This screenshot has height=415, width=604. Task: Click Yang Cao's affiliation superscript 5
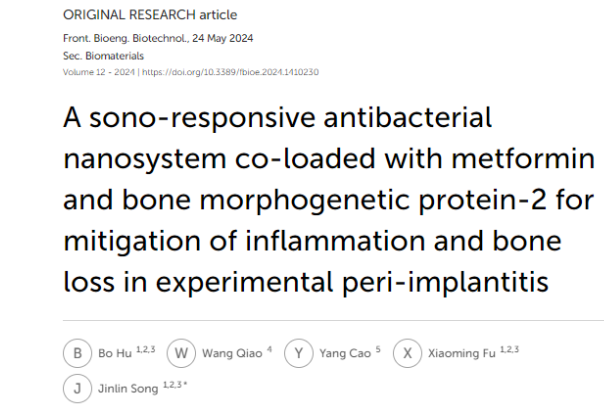(378, 349)
